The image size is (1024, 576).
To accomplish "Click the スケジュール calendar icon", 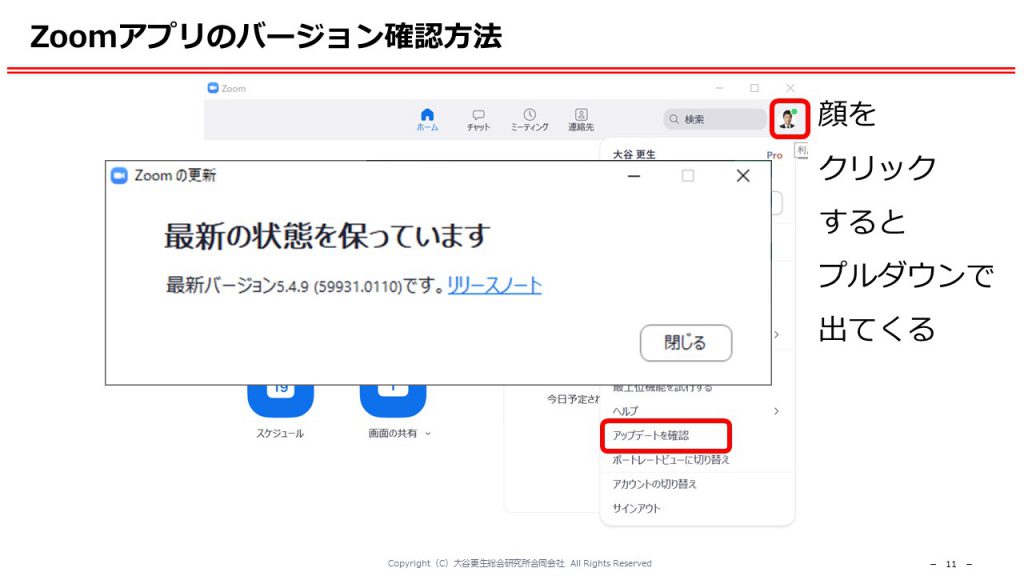I will point(280,399).
